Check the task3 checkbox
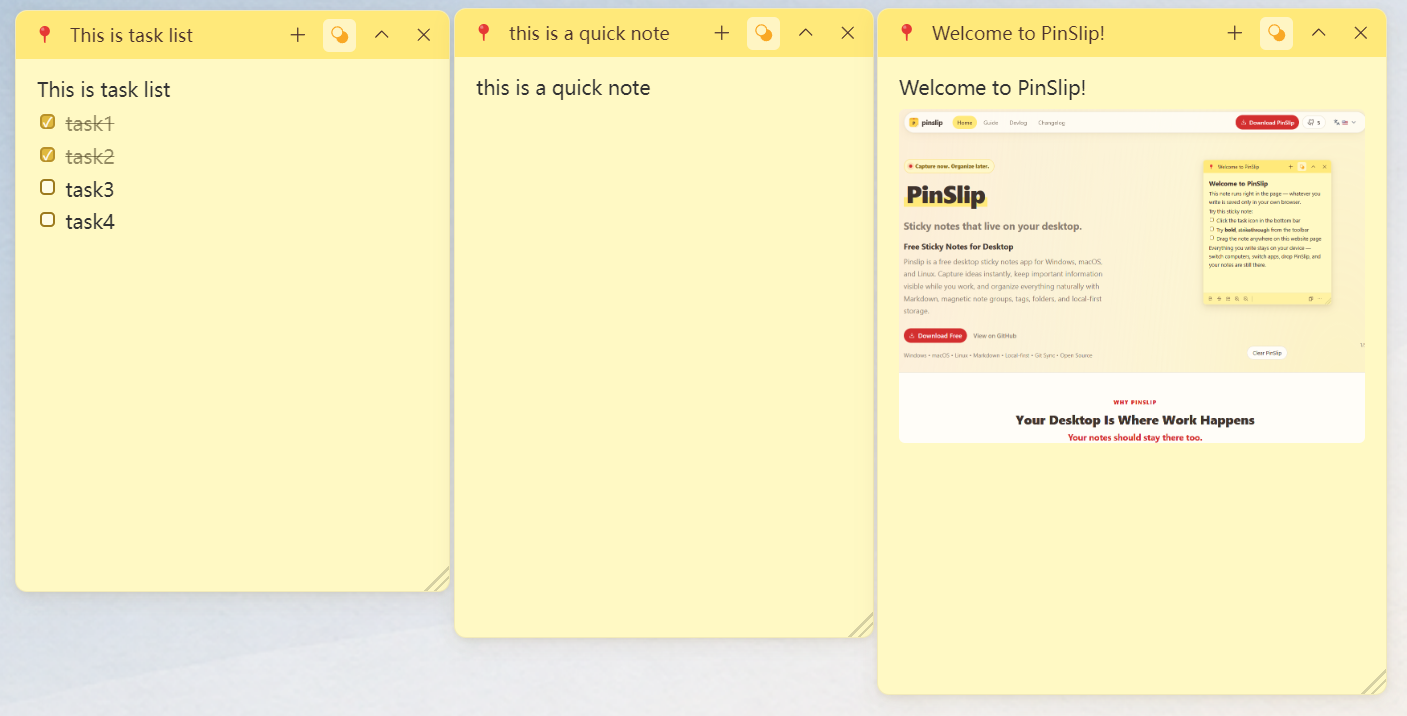1407x716 pixels. [x=47, y=187]
